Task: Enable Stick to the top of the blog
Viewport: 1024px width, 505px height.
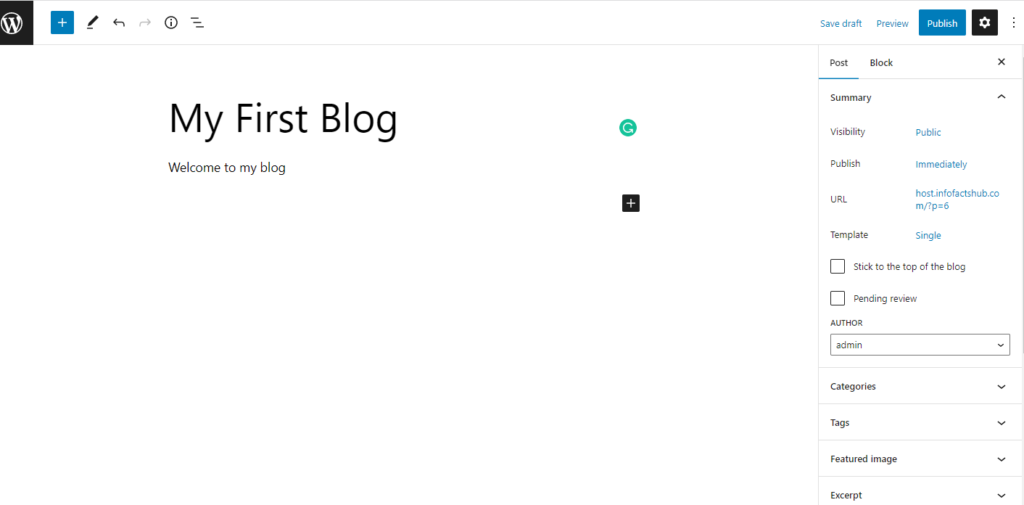Action: 838,267
